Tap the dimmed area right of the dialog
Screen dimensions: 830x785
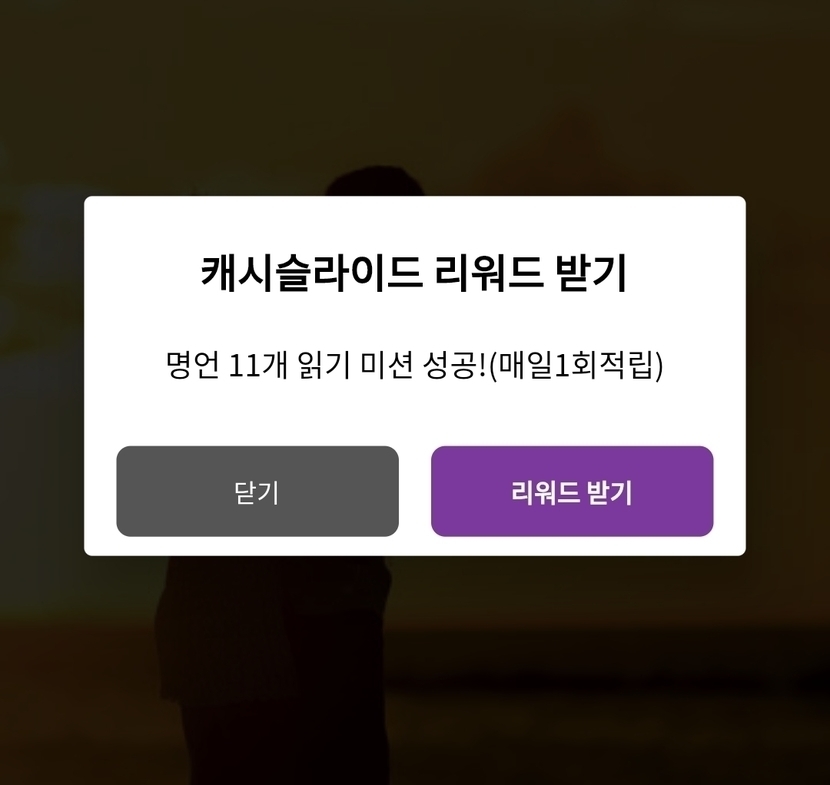(x=788, y=376)
